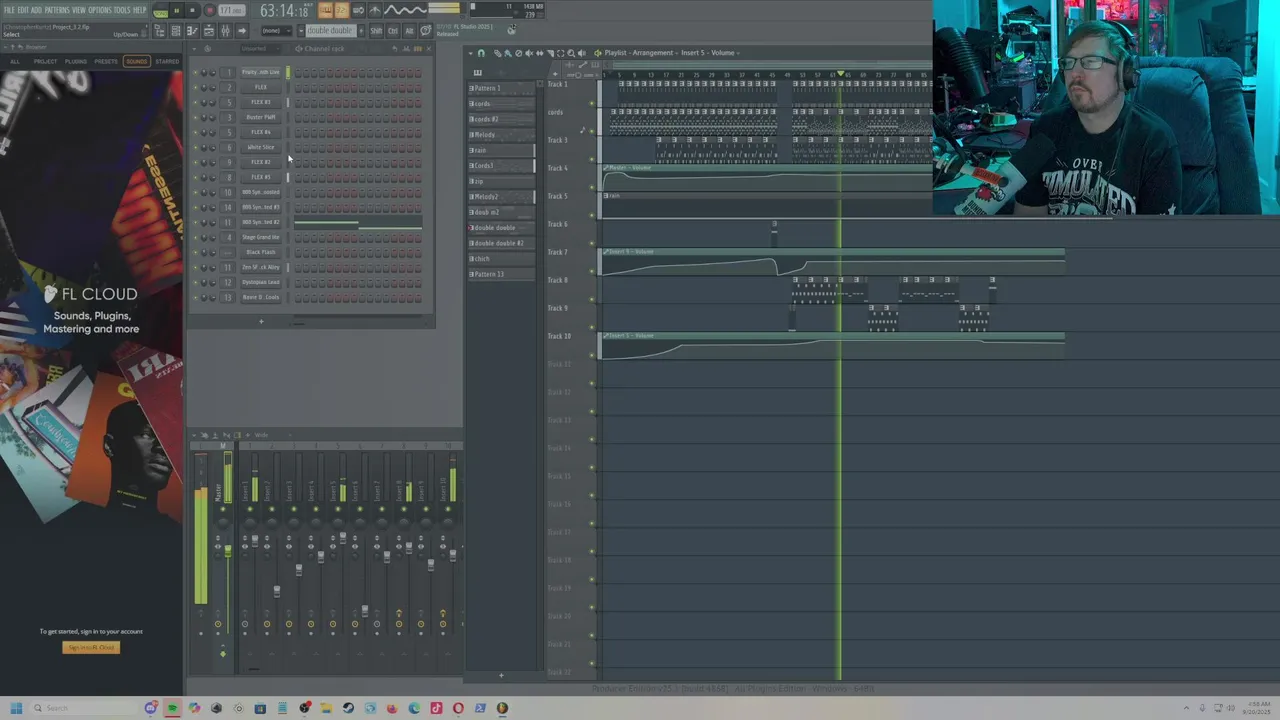
Task: Toggle the Playlist snap magnet icon
Action: pyautogui.click(x=481, y=53)
